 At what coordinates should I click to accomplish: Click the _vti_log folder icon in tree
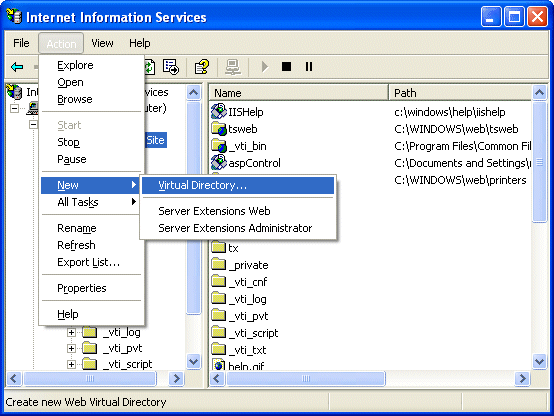coord(90,332)
